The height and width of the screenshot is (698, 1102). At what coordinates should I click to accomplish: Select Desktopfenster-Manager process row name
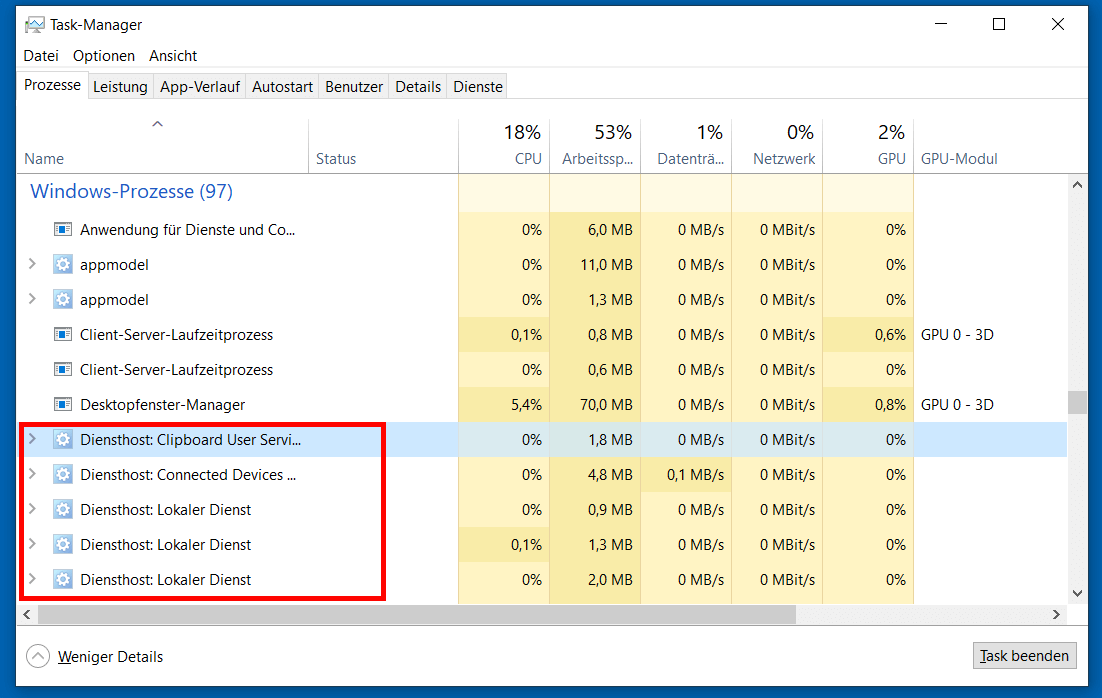(x=162, y=405)
